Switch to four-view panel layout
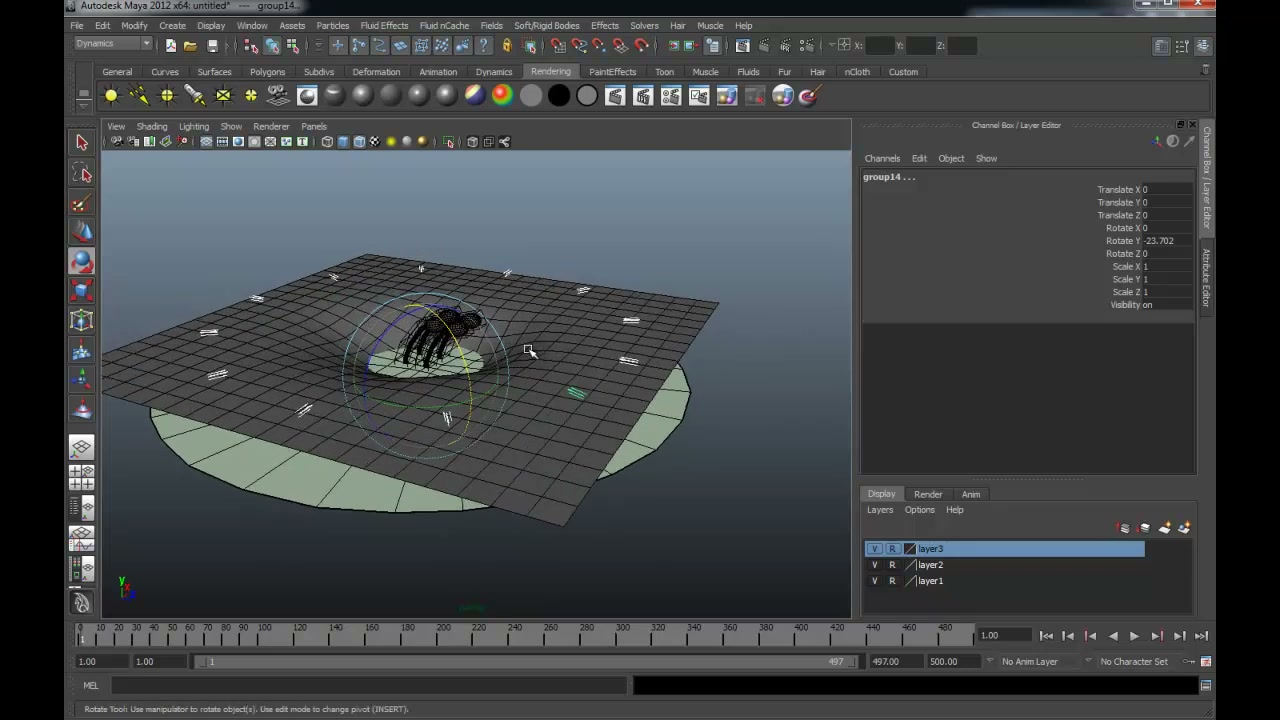Image resolution: width=1280 pixels, height=720 pixels. [x=82, y=477]
